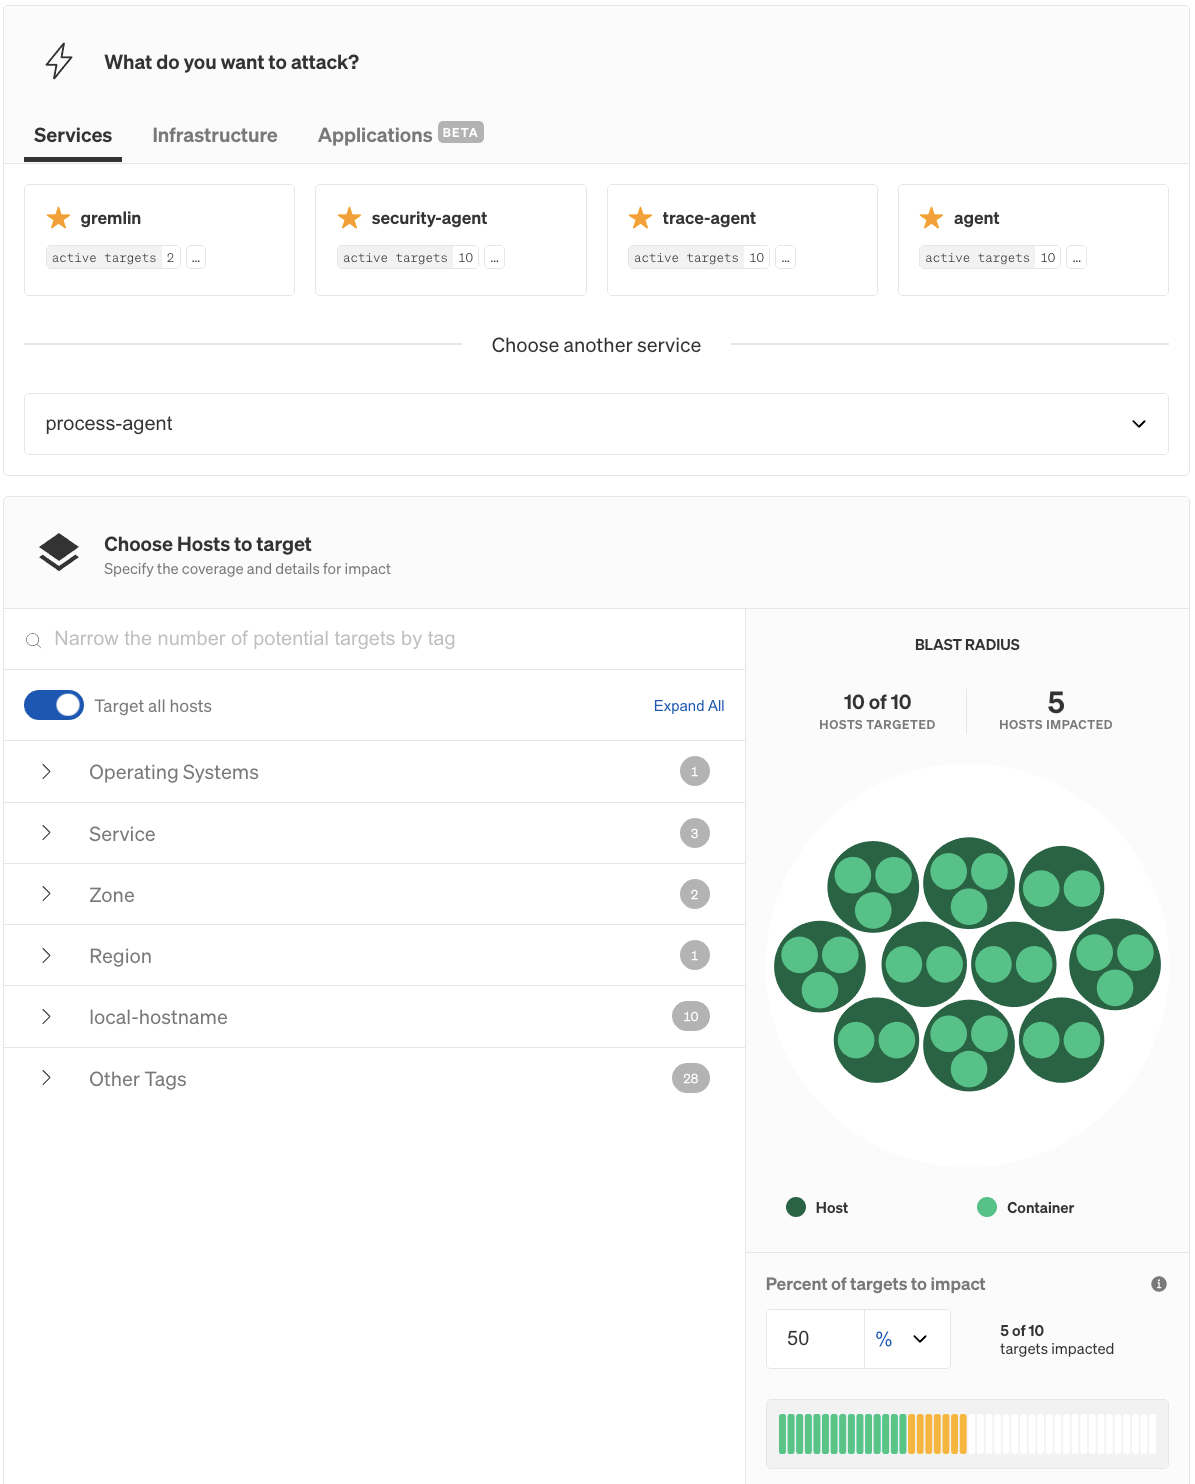Click the 5 hosts impacted number
This screenshot has height=1484, width=1195.
[x=1056, y=702]
